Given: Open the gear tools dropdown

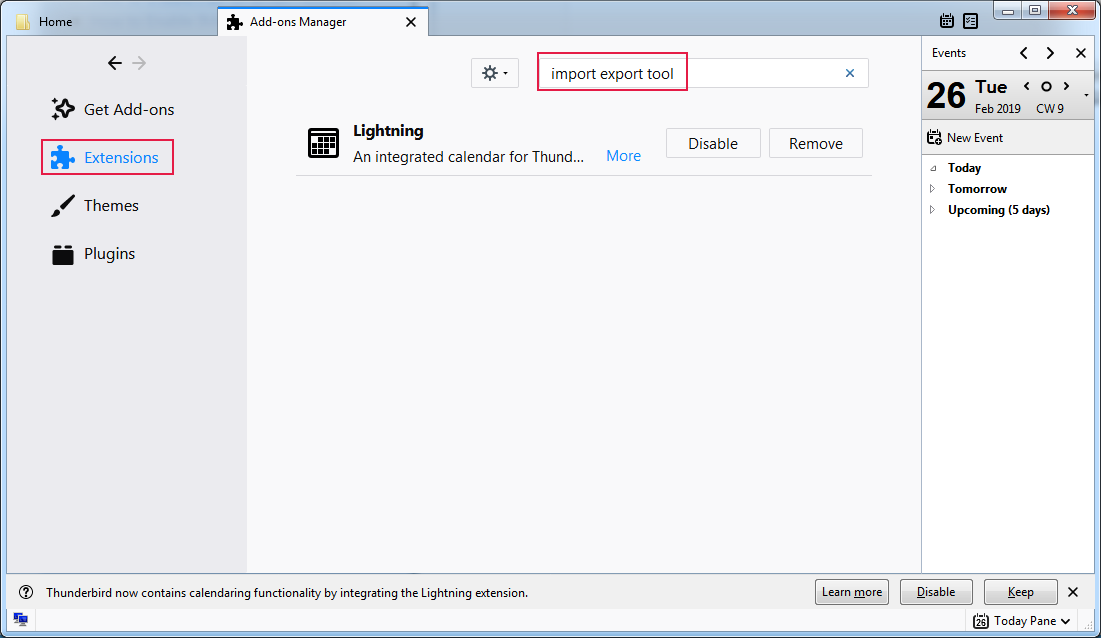Looking at the screenshot, I should (495, 73).
